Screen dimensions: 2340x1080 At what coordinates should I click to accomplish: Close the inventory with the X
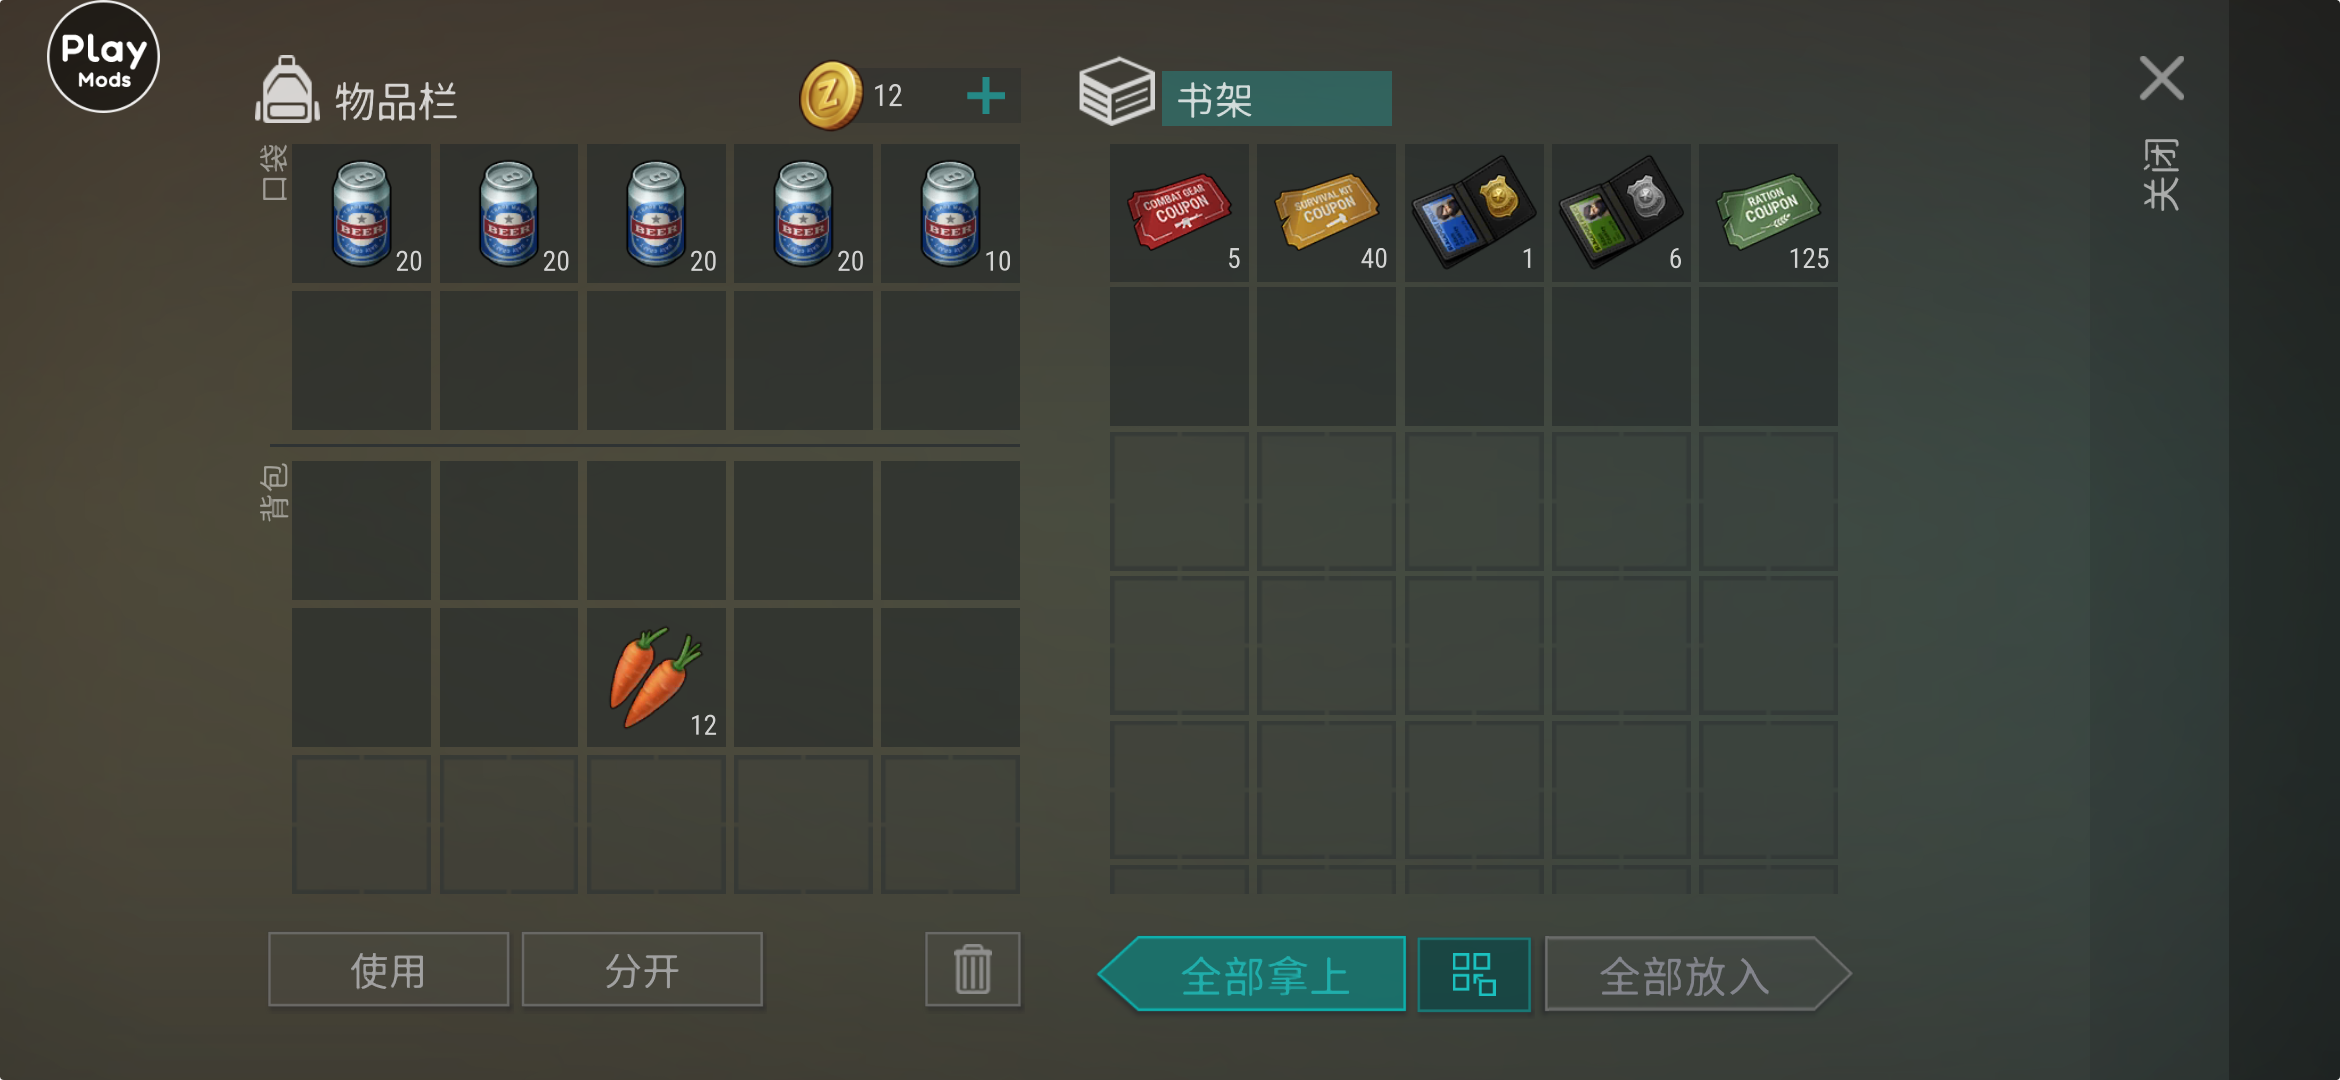pyautogui.click(x=2161, y=78)
